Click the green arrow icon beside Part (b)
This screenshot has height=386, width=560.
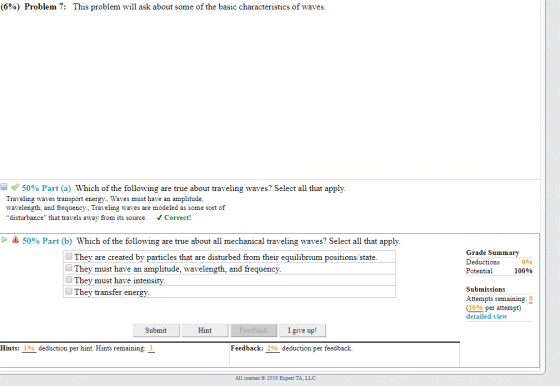(4, 240)
